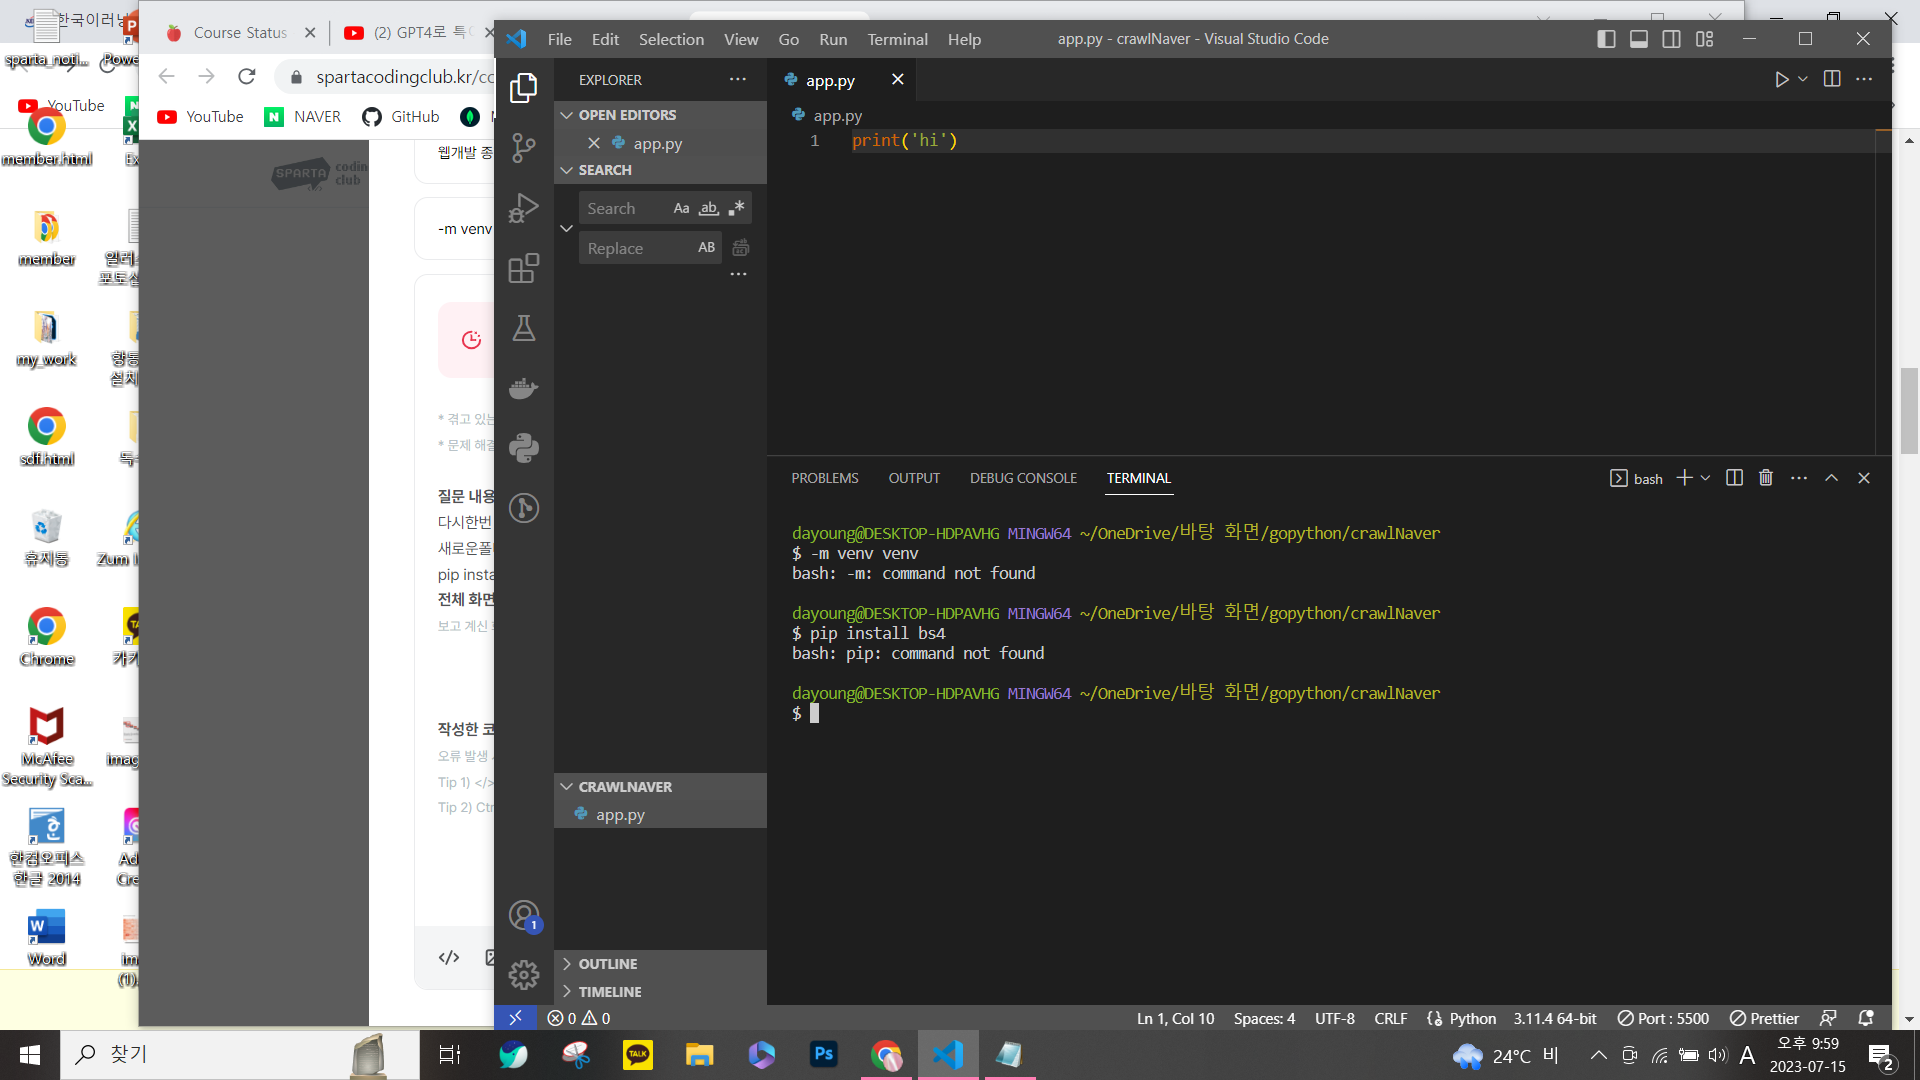Open remote window indicator in status bar
Screen dimensions: 1920x1080
coord(515,1018)
